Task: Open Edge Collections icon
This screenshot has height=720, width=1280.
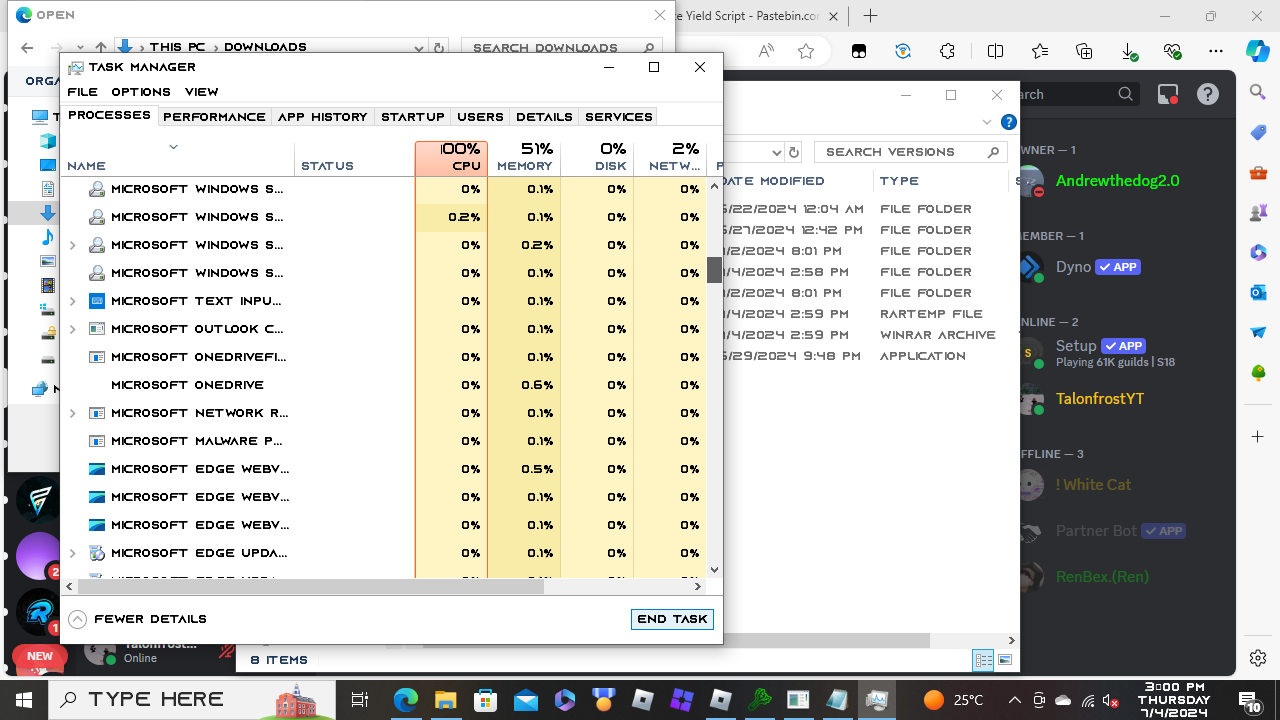Action: coord(1084,51)
